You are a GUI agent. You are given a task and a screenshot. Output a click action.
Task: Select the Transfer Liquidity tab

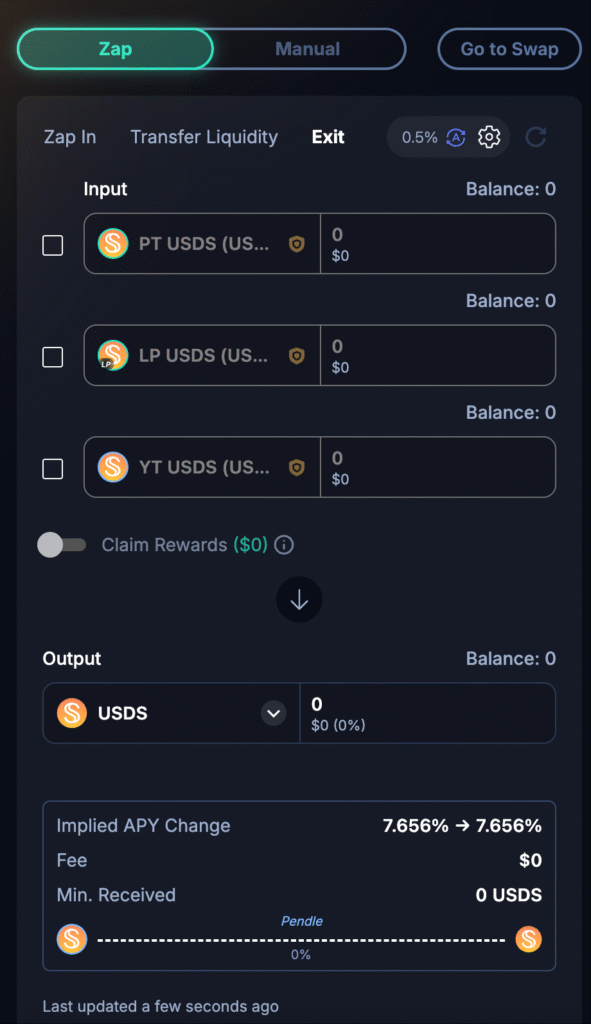[204, 137]
